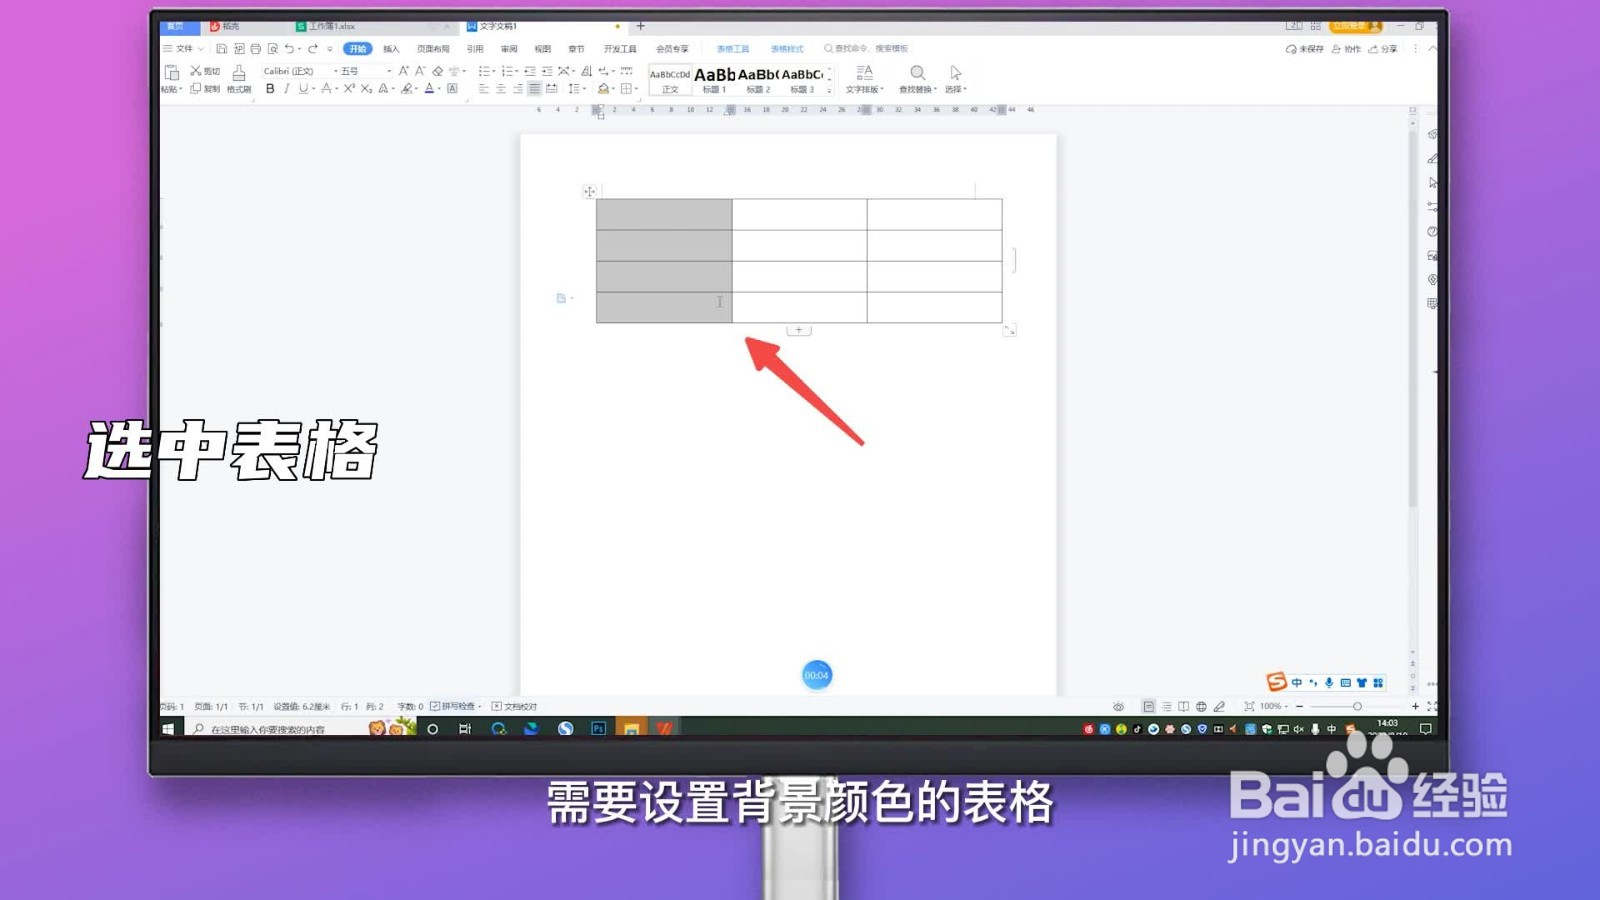
Task: Open the 表格工具 Table Tools tab
Action: [733, 48]
